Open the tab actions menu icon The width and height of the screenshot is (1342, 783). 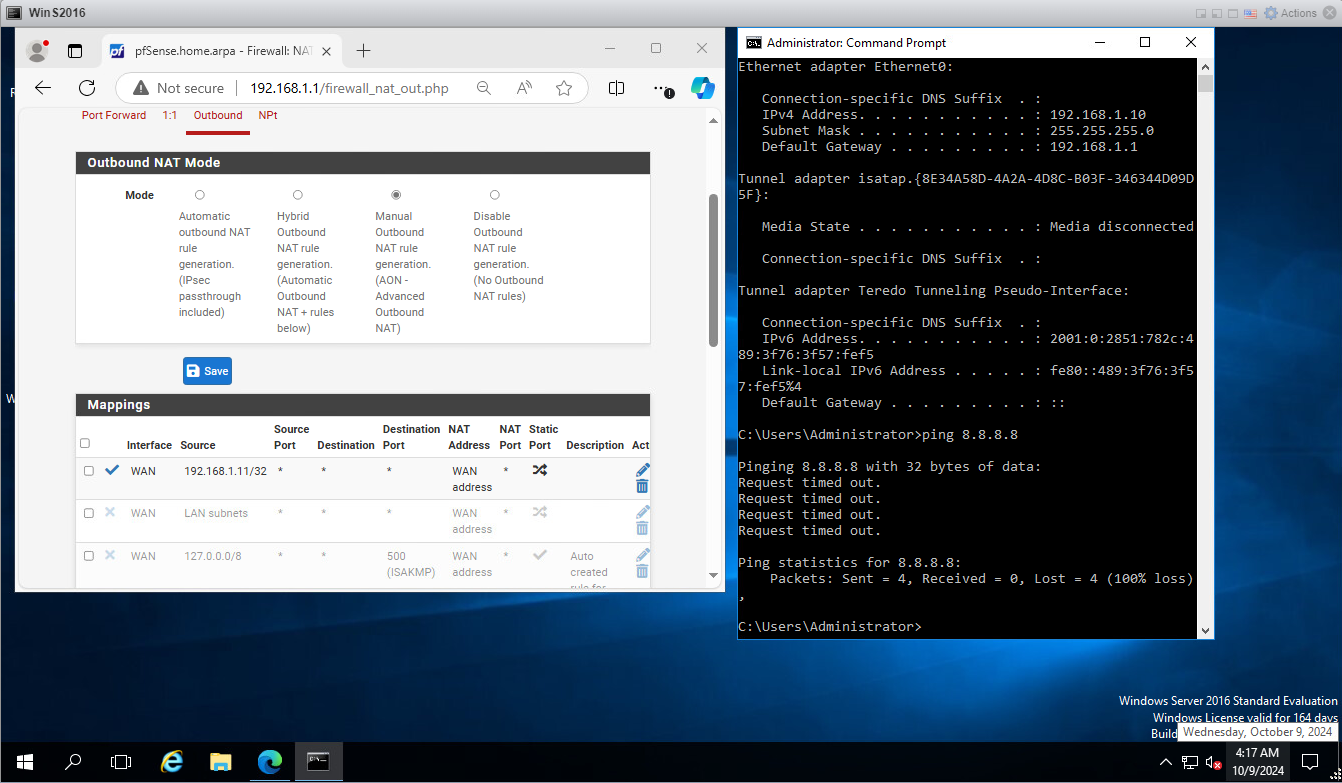[x=75, y=50]
